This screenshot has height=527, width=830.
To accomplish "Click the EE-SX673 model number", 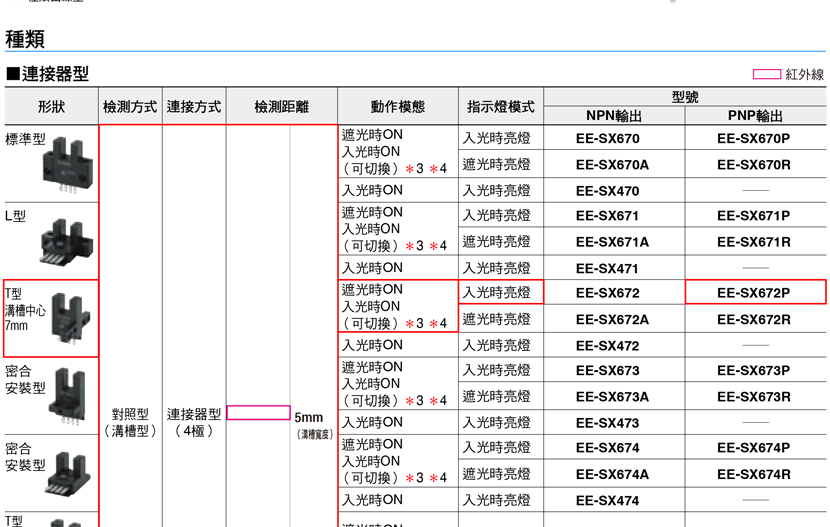I will 608,370.
